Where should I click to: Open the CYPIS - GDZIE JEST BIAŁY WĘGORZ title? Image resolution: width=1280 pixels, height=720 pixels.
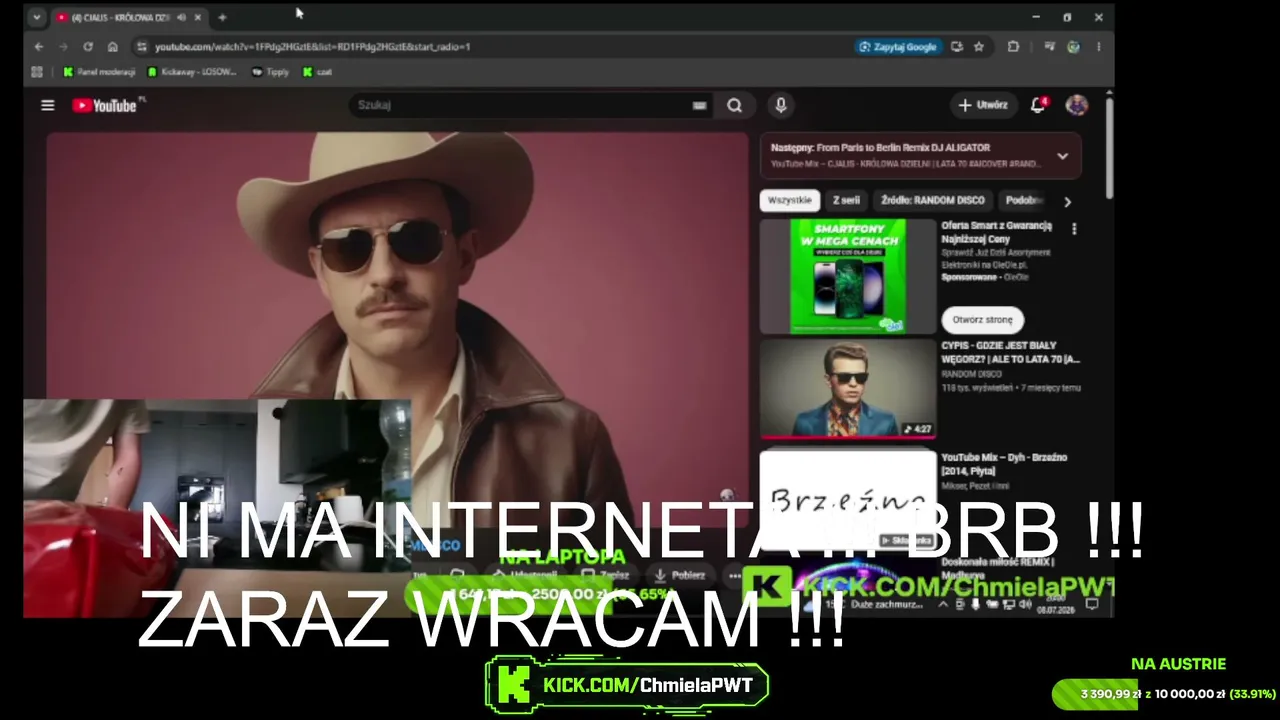tap(1010, 352)
